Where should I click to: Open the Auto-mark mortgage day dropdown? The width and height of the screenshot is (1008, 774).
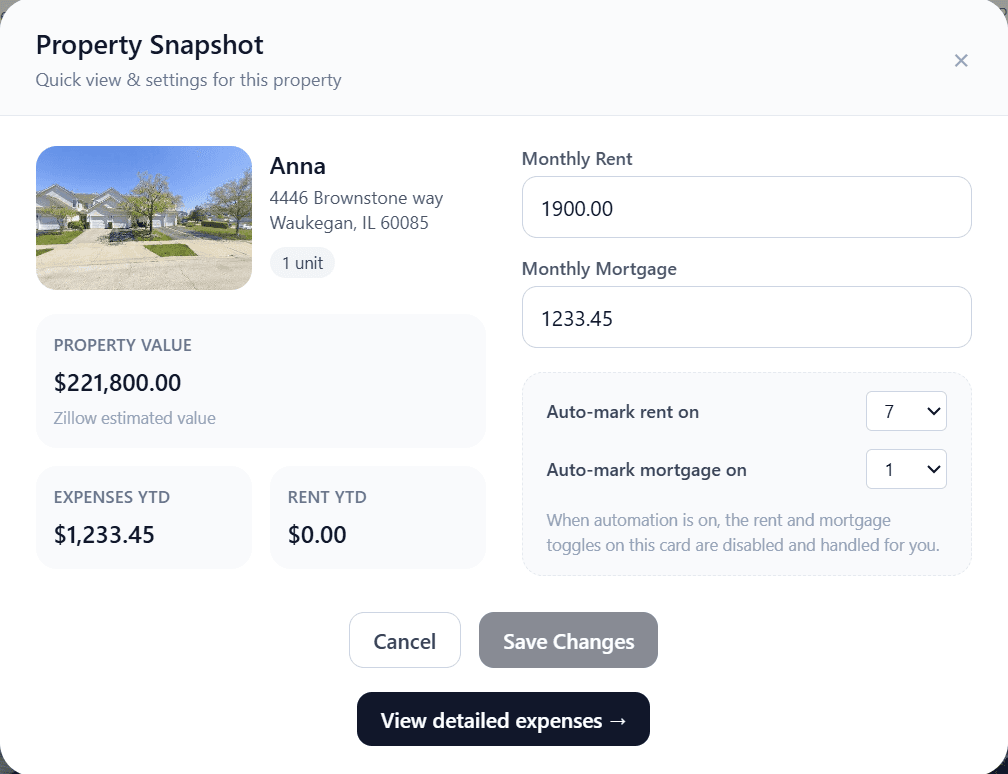coord(906,469)
